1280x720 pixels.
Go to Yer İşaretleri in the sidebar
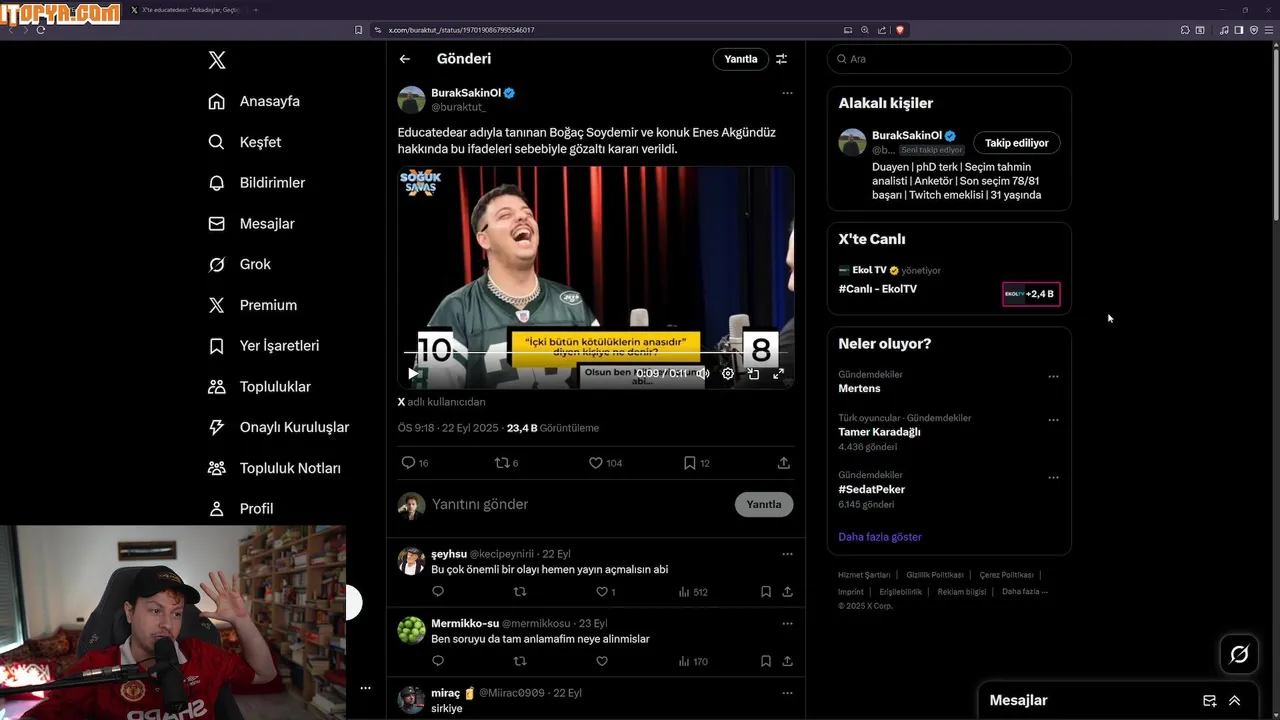coord(264,346)
